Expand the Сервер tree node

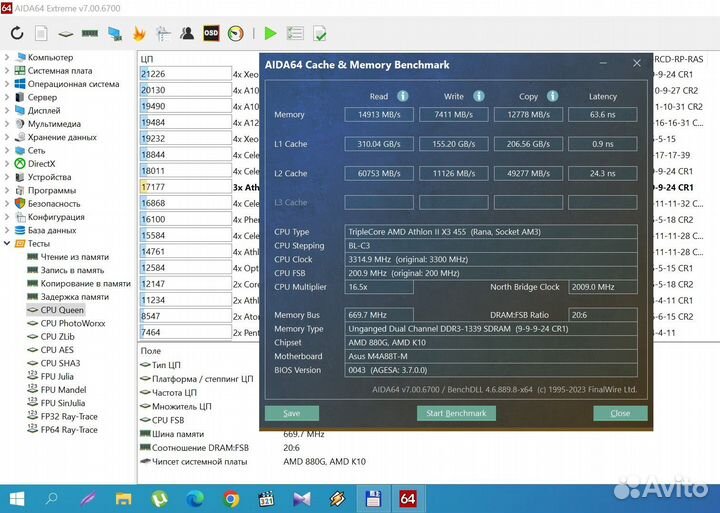(7, 97)
